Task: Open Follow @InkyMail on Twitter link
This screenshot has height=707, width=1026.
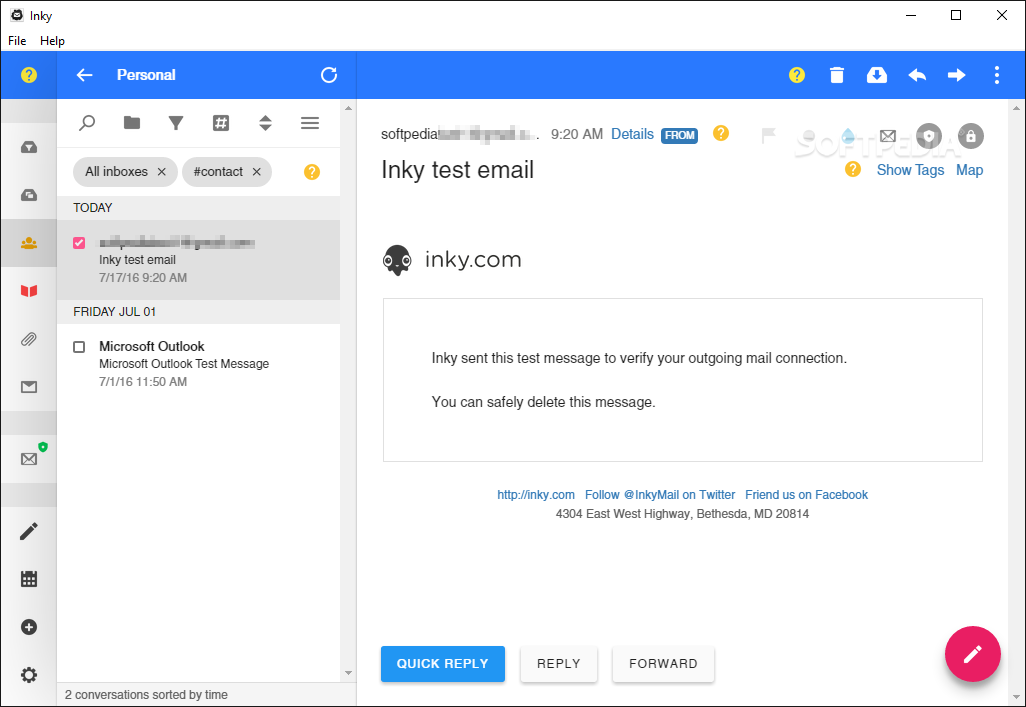Action: click(x=660, y=495)
